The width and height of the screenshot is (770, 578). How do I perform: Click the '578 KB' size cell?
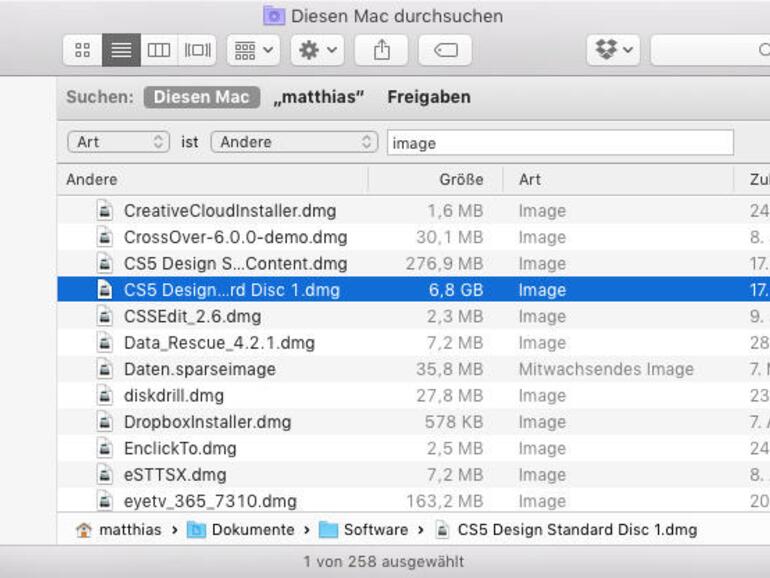454,422
